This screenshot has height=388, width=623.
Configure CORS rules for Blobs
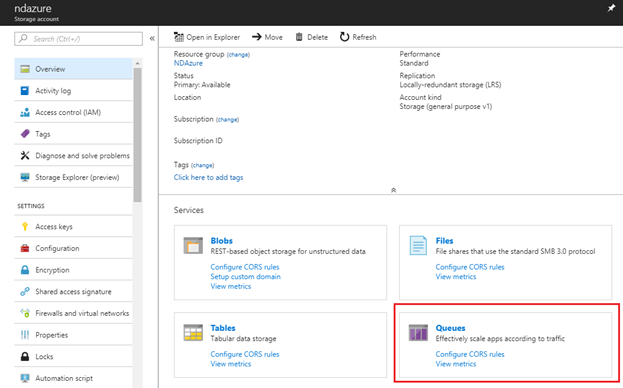pos(245,267)
